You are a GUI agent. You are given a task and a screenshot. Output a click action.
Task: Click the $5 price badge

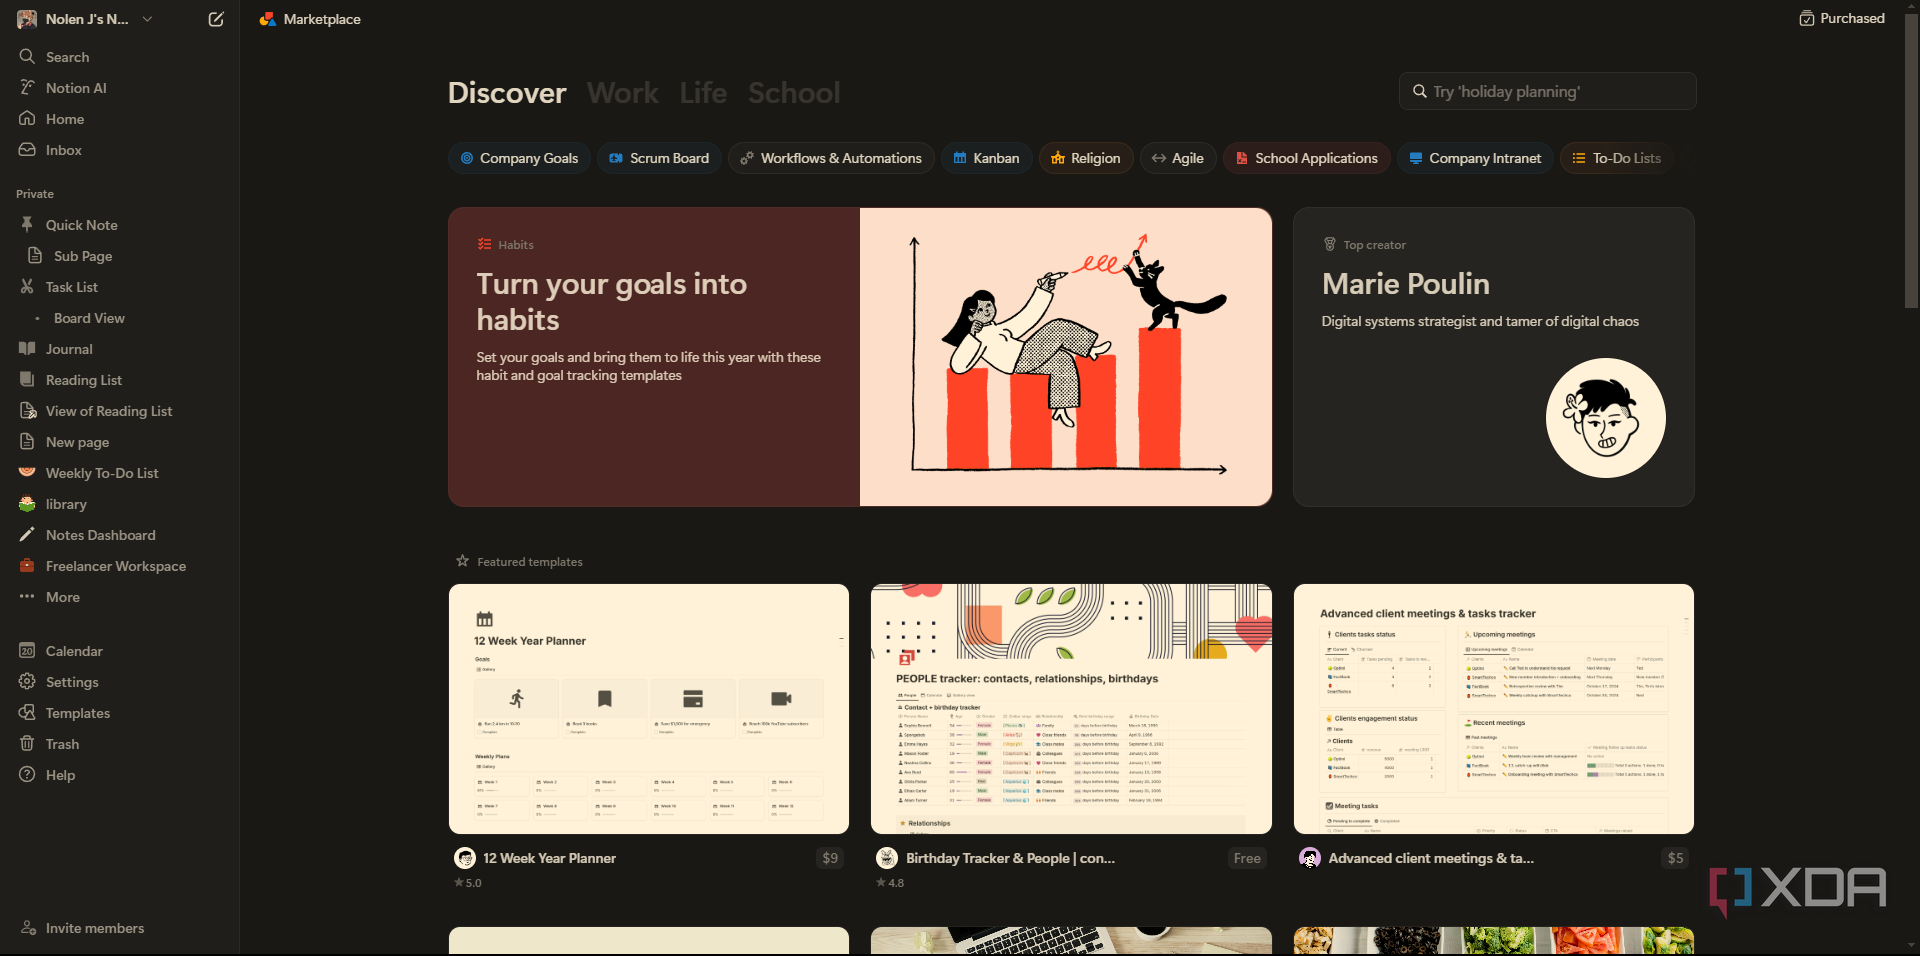(1675, 858)
